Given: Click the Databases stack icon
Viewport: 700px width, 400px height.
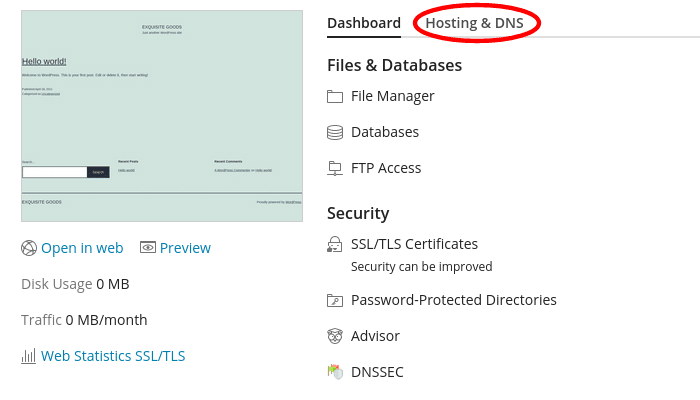Looking at the screenshot, I should point(335,132).
